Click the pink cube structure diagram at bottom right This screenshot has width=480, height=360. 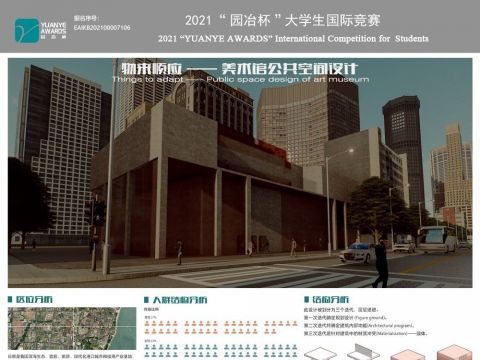coord(454,353)
